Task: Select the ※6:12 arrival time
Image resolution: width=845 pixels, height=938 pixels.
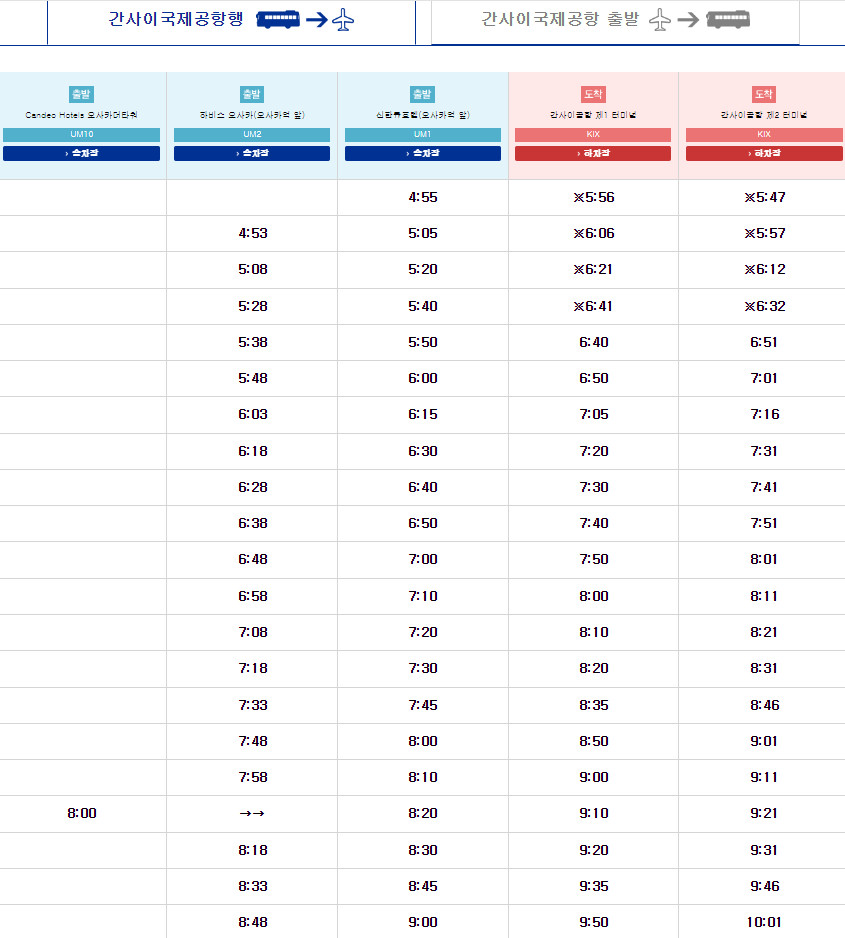Action: (764, 269)
